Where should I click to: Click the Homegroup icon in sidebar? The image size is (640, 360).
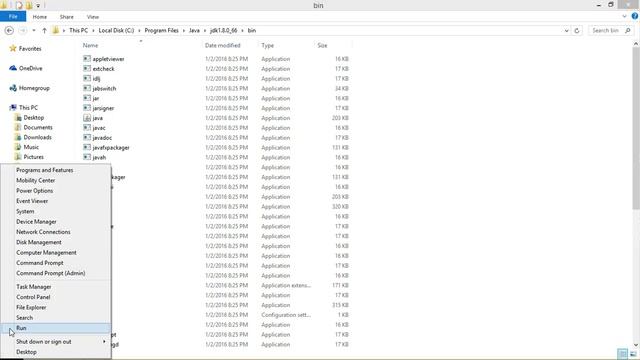(13, 88)
